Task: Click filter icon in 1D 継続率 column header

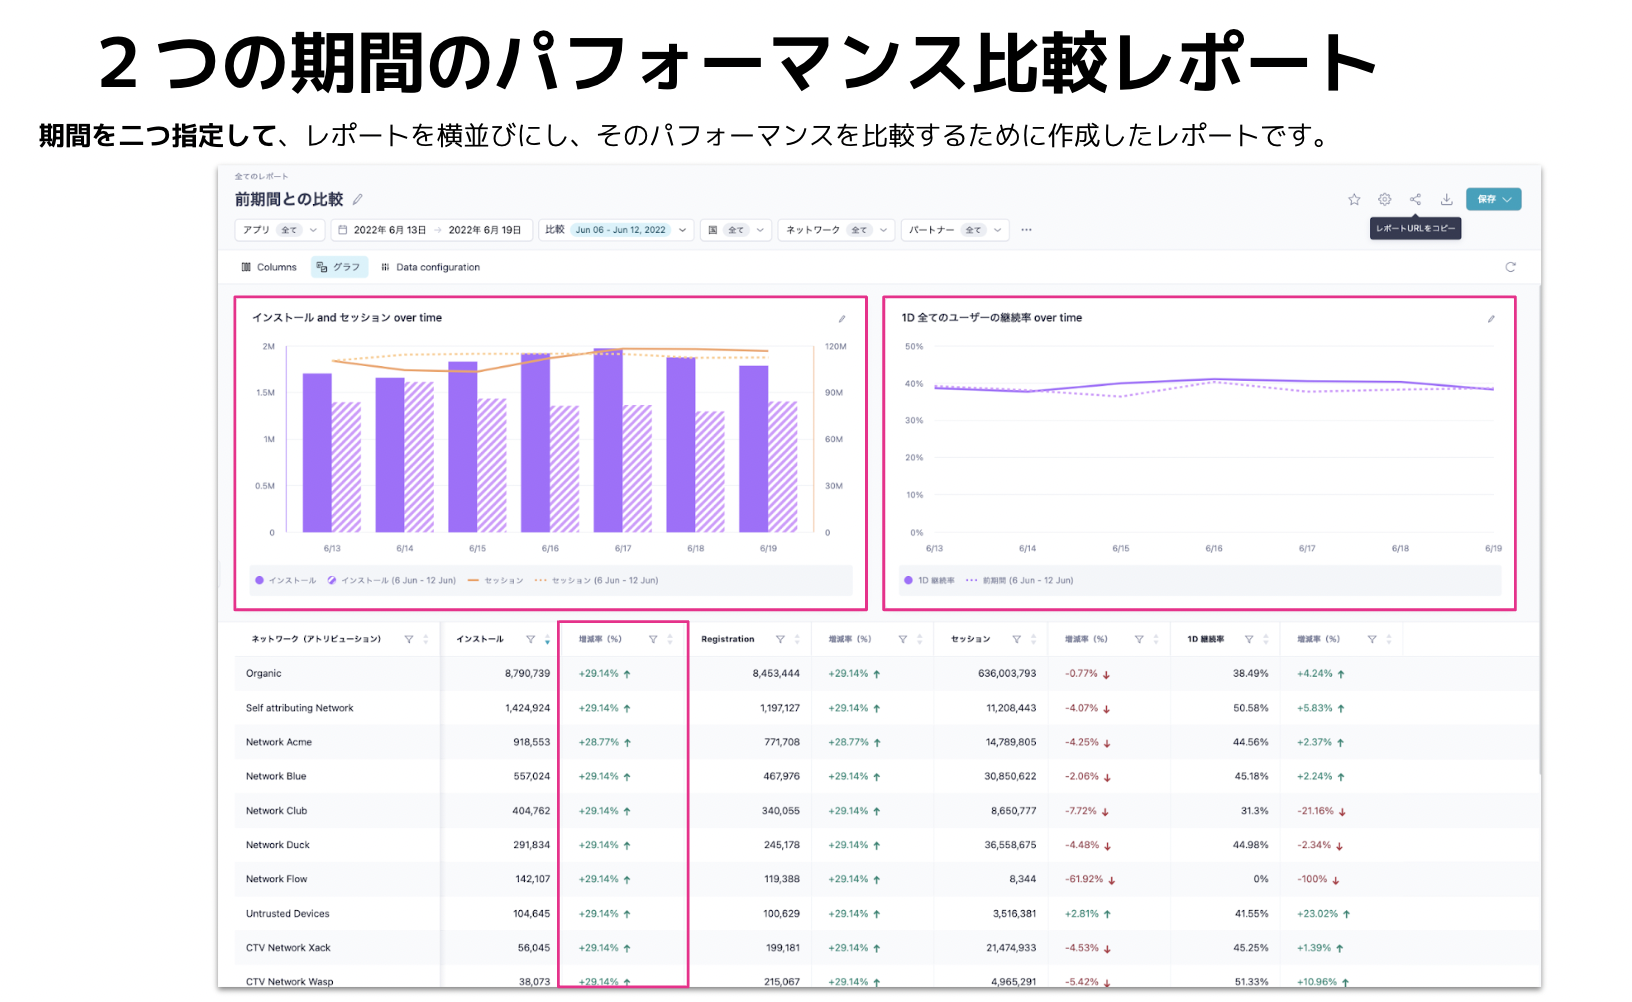Action: click(x=1249, y=639)
